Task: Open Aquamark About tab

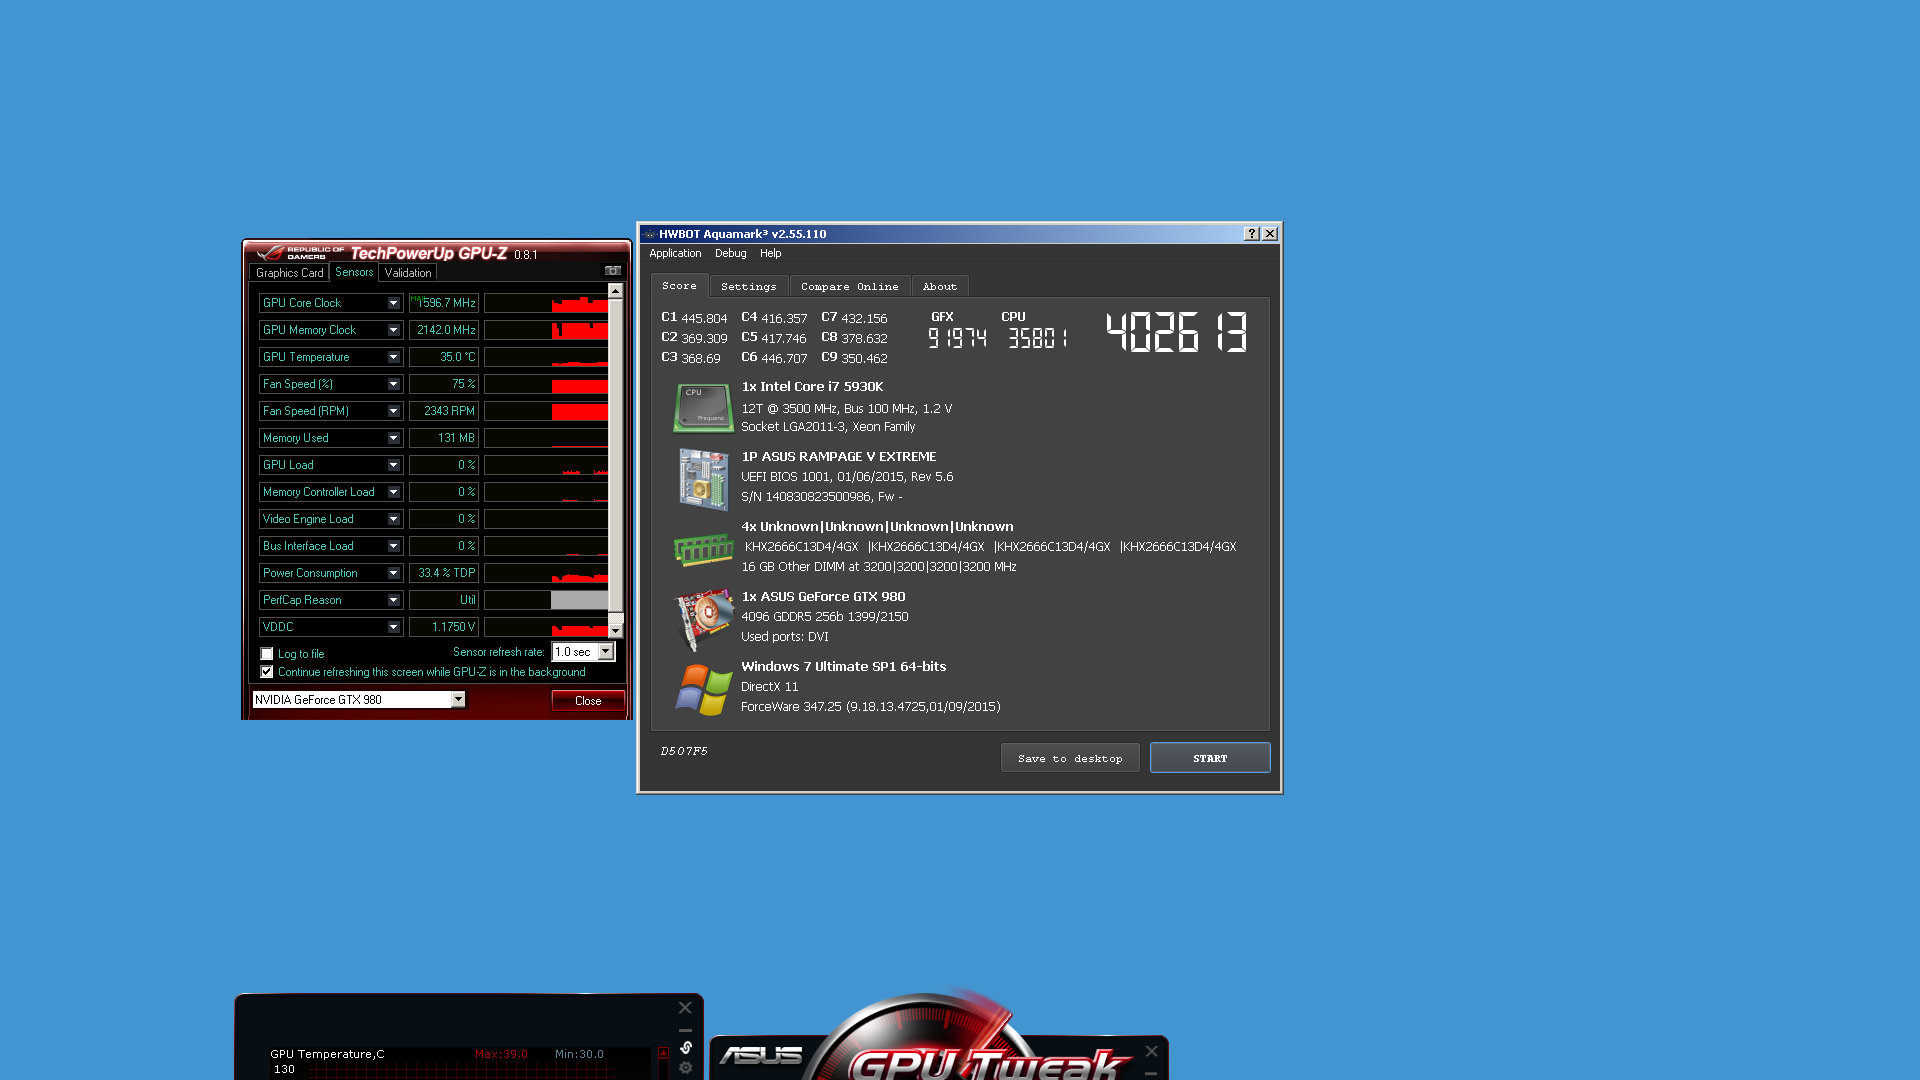Action: coord(939,287)
